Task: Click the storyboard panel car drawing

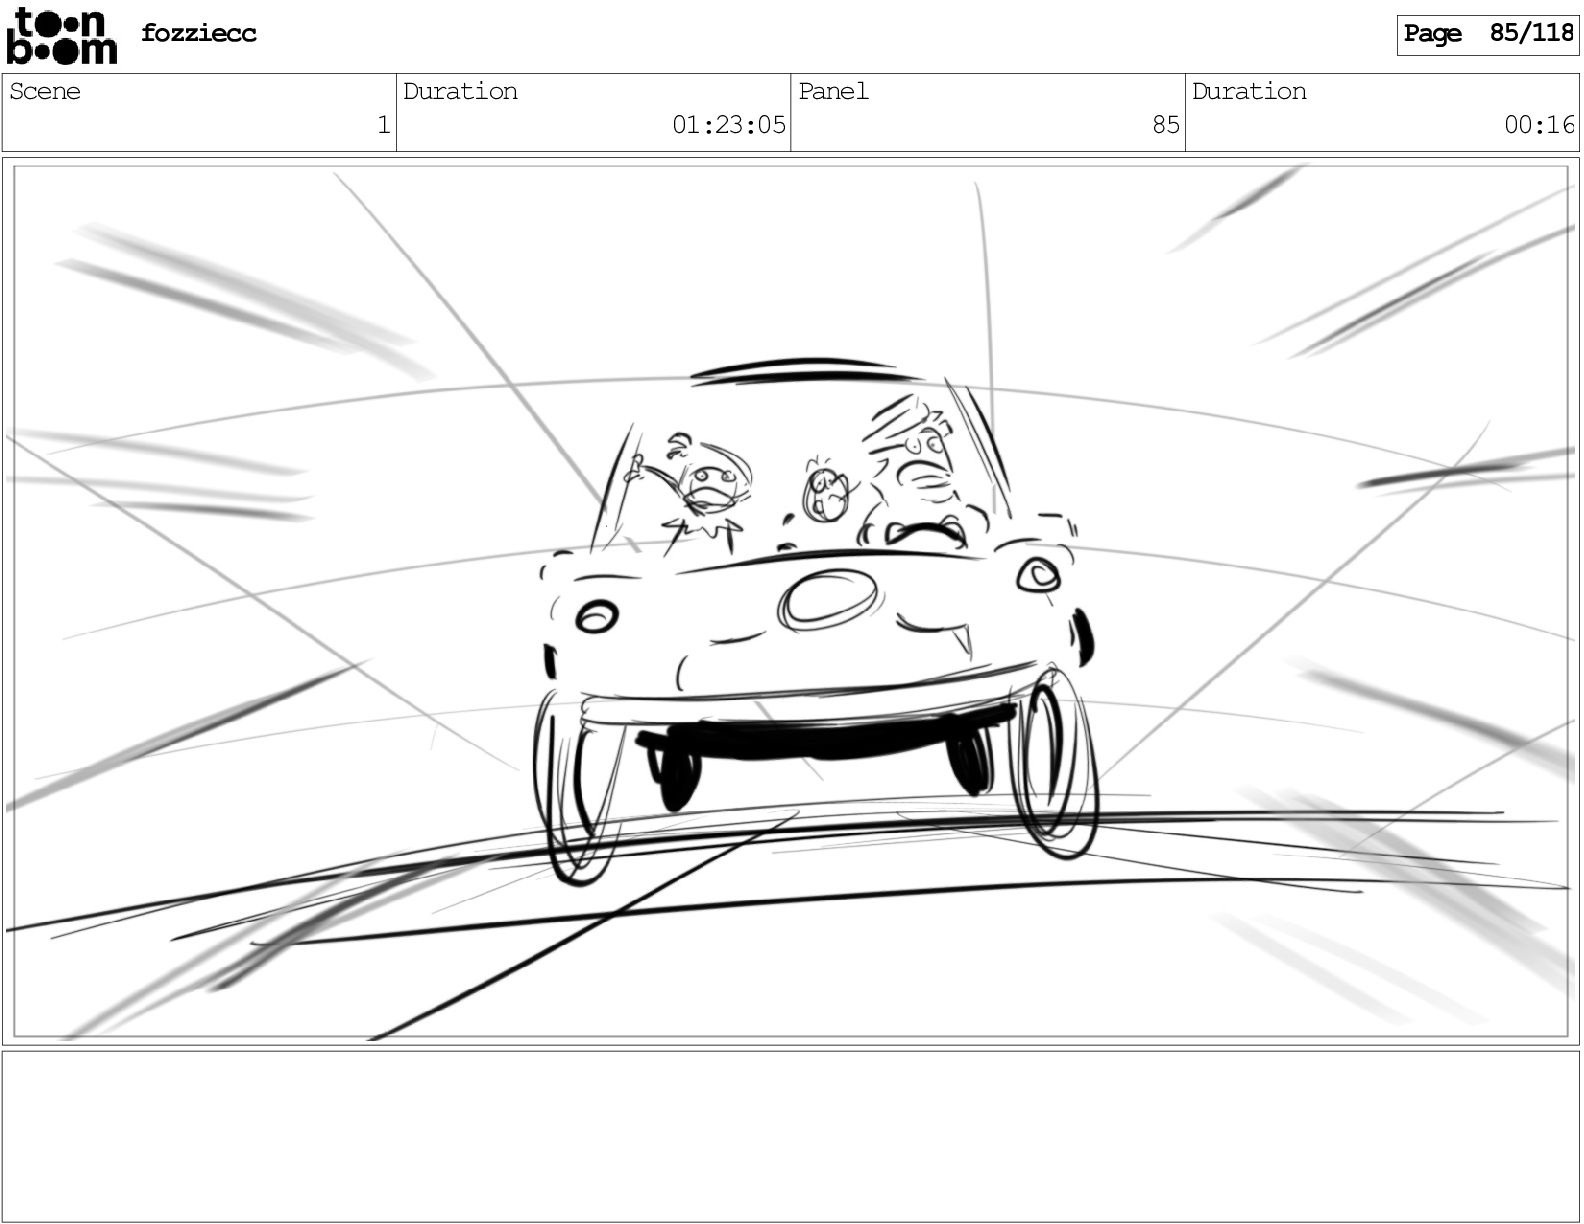Action: coord(815,620)
